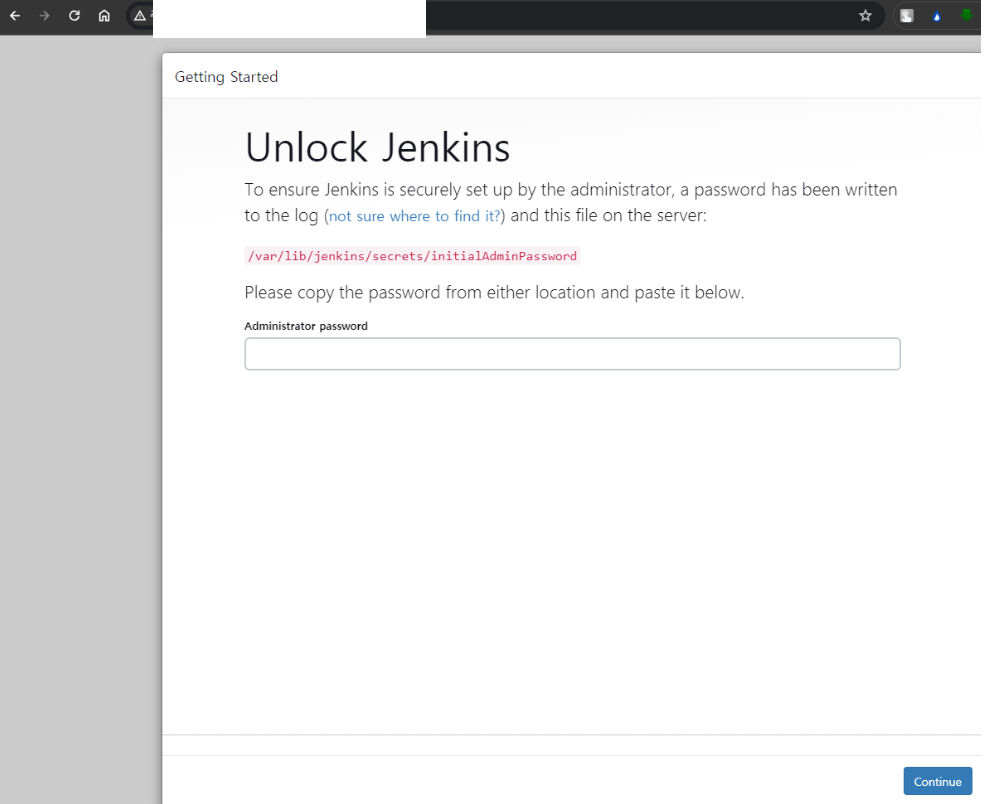Open the blue droplet extension icon
Viewport: 989px width, 804px height.
point(937,17)
